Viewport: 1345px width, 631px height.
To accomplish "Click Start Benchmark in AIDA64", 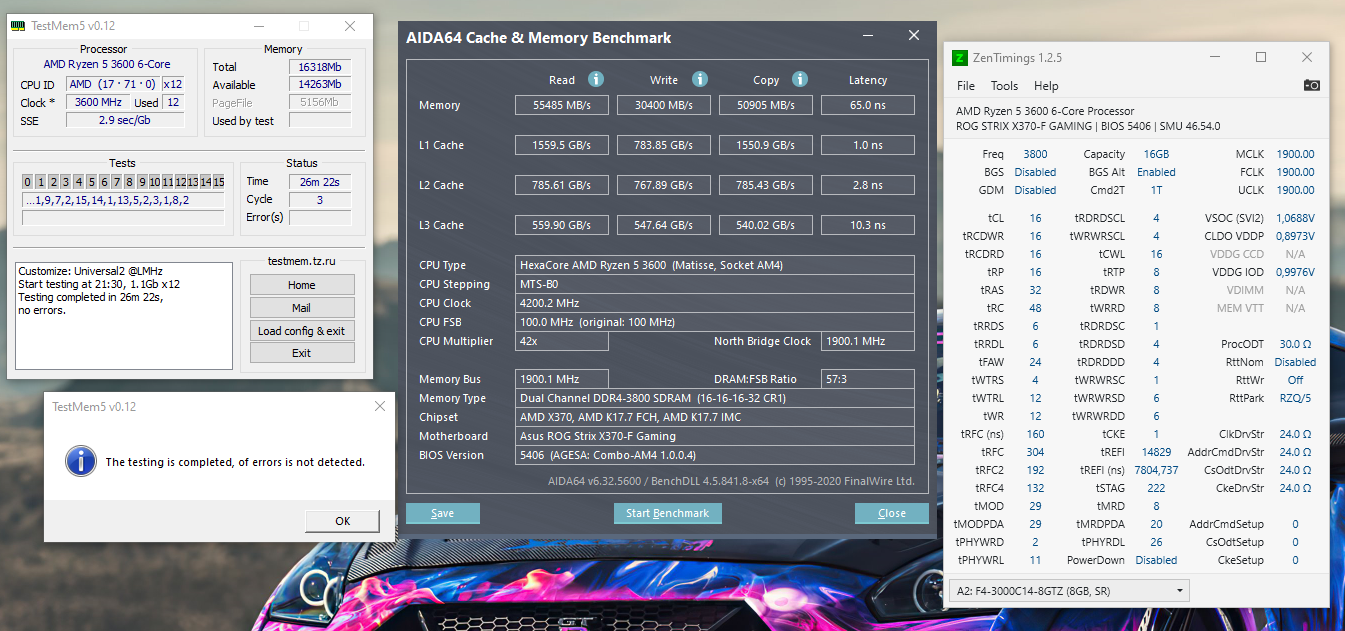I will 667,513.
